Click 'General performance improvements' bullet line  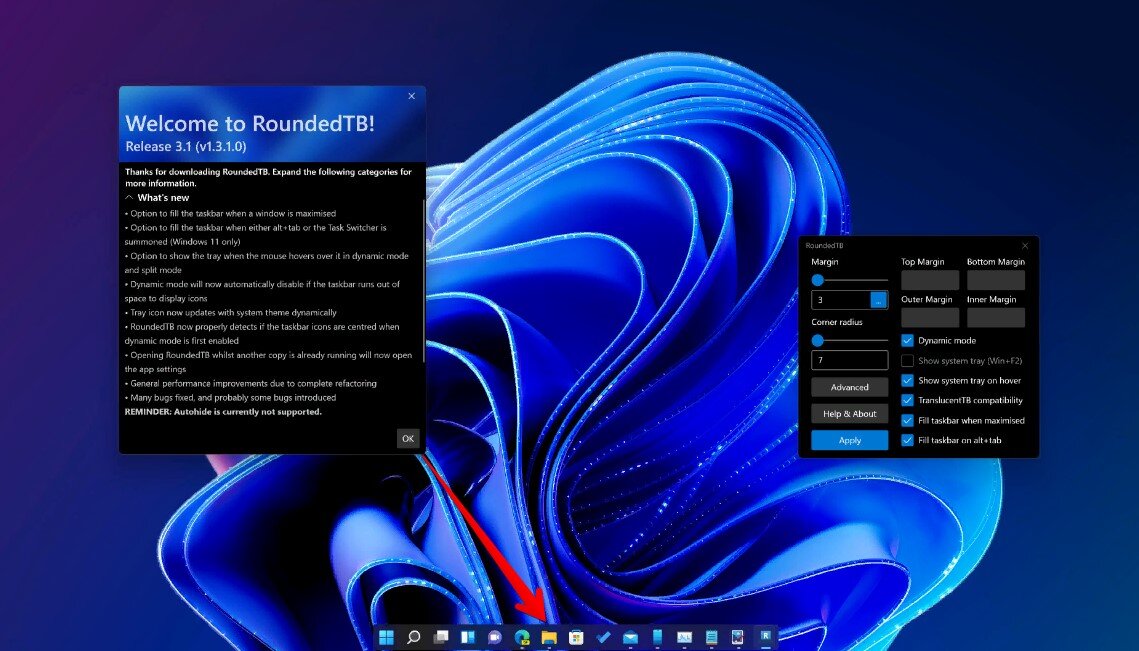click(x=251, y=383)
